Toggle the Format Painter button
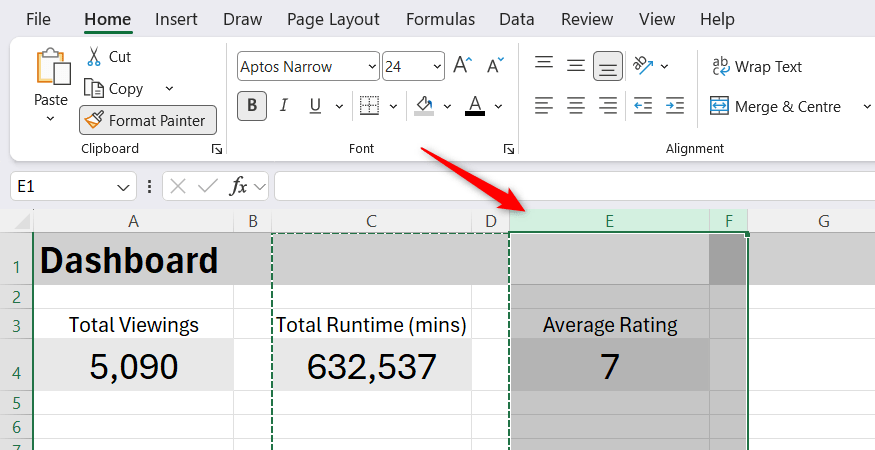The height and width of the screenshot is (450, 875). pos(148,120)
